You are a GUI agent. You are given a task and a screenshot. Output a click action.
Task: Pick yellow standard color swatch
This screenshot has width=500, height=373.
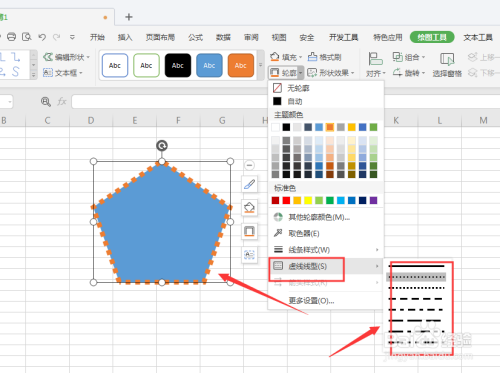click(308, 200)
